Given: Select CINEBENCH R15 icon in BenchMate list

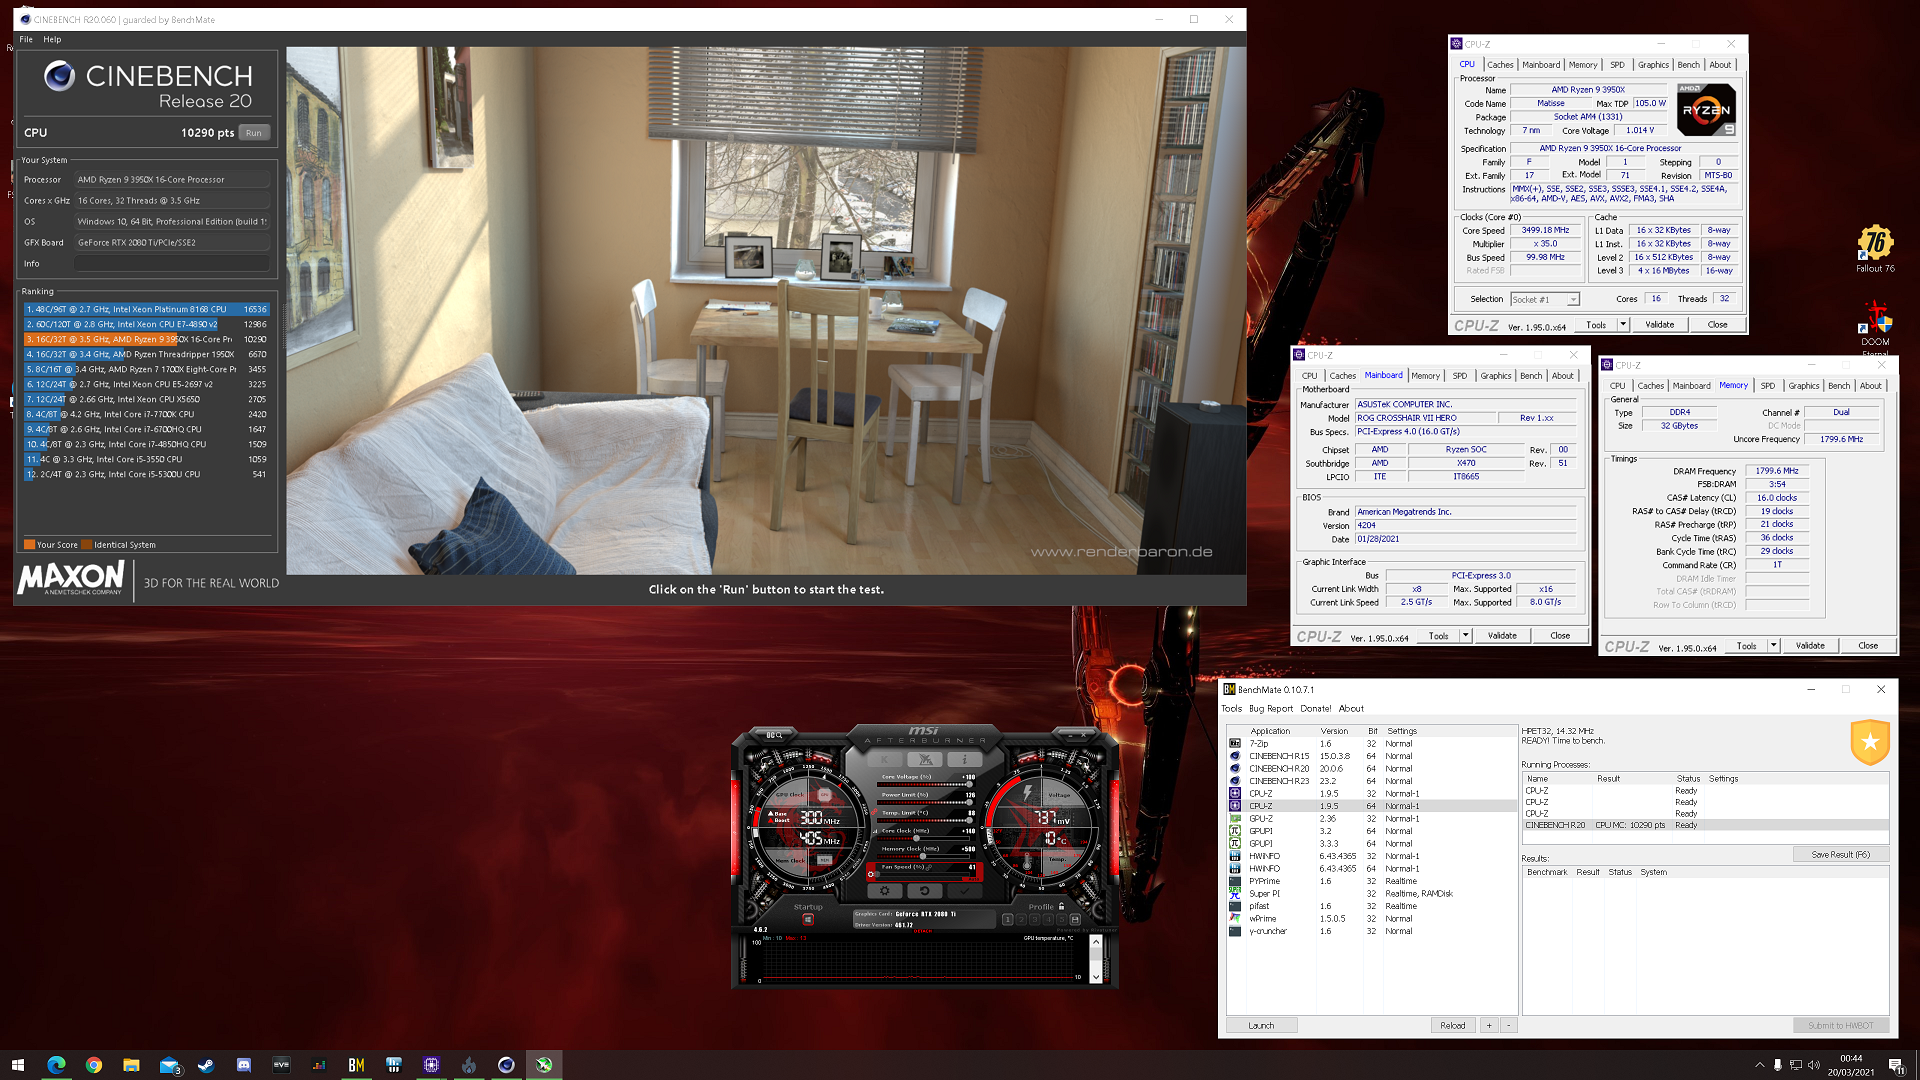Looking at the screenshot, I should coord(1235,756).
